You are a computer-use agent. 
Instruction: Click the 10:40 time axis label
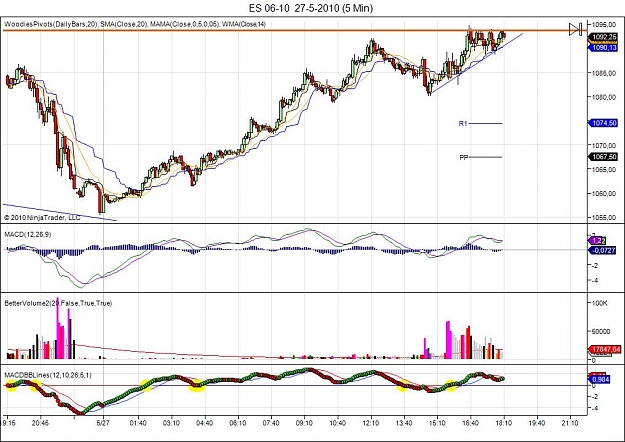click(338, 423)
